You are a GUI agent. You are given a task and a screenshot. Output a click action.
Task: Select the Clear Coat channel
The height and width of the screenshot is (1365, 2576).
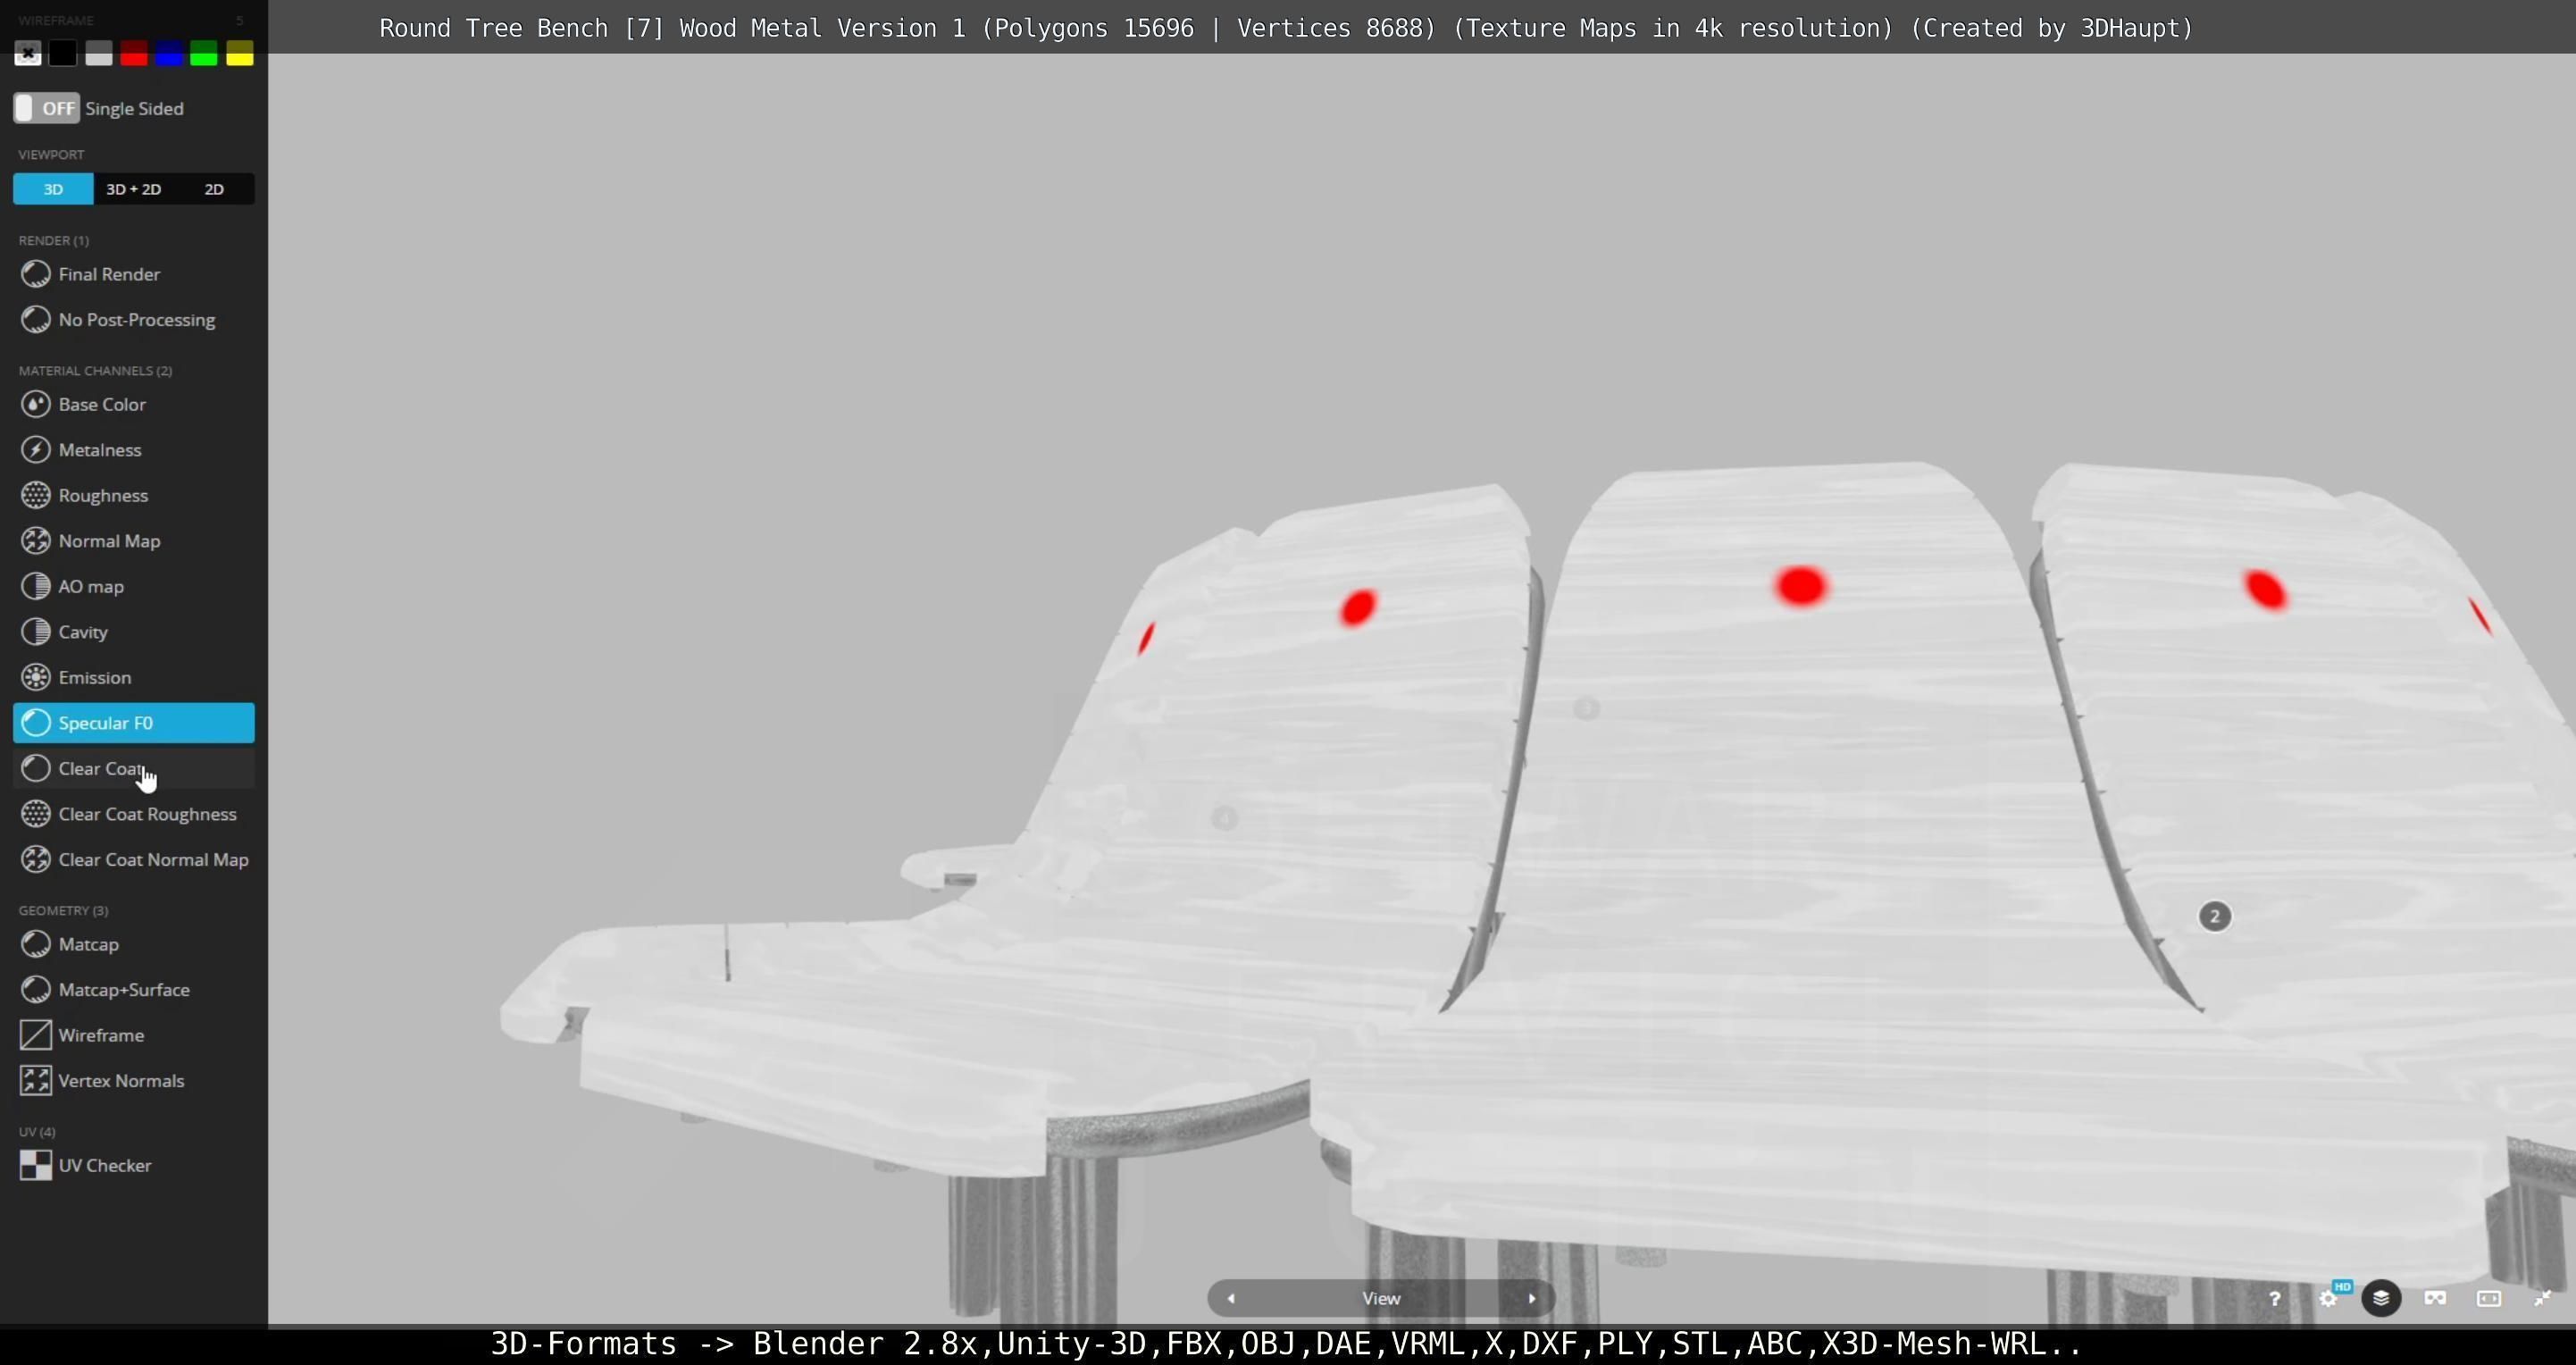click(100, 768)
